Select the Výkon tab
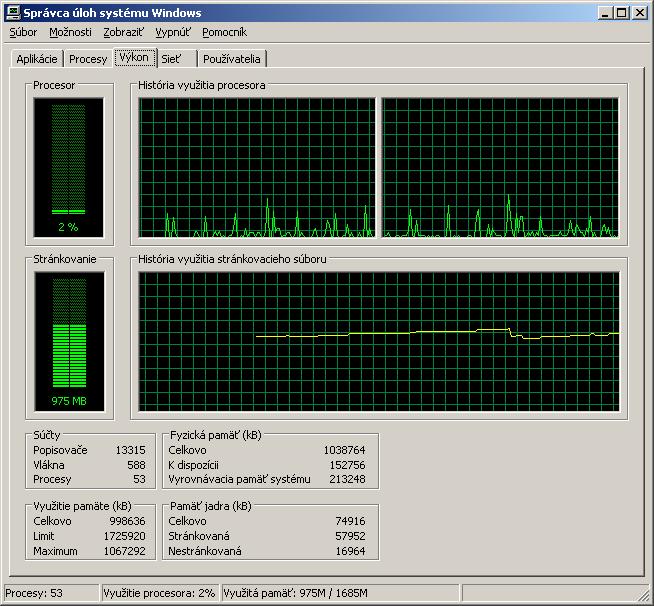 [x=134, y=57]
